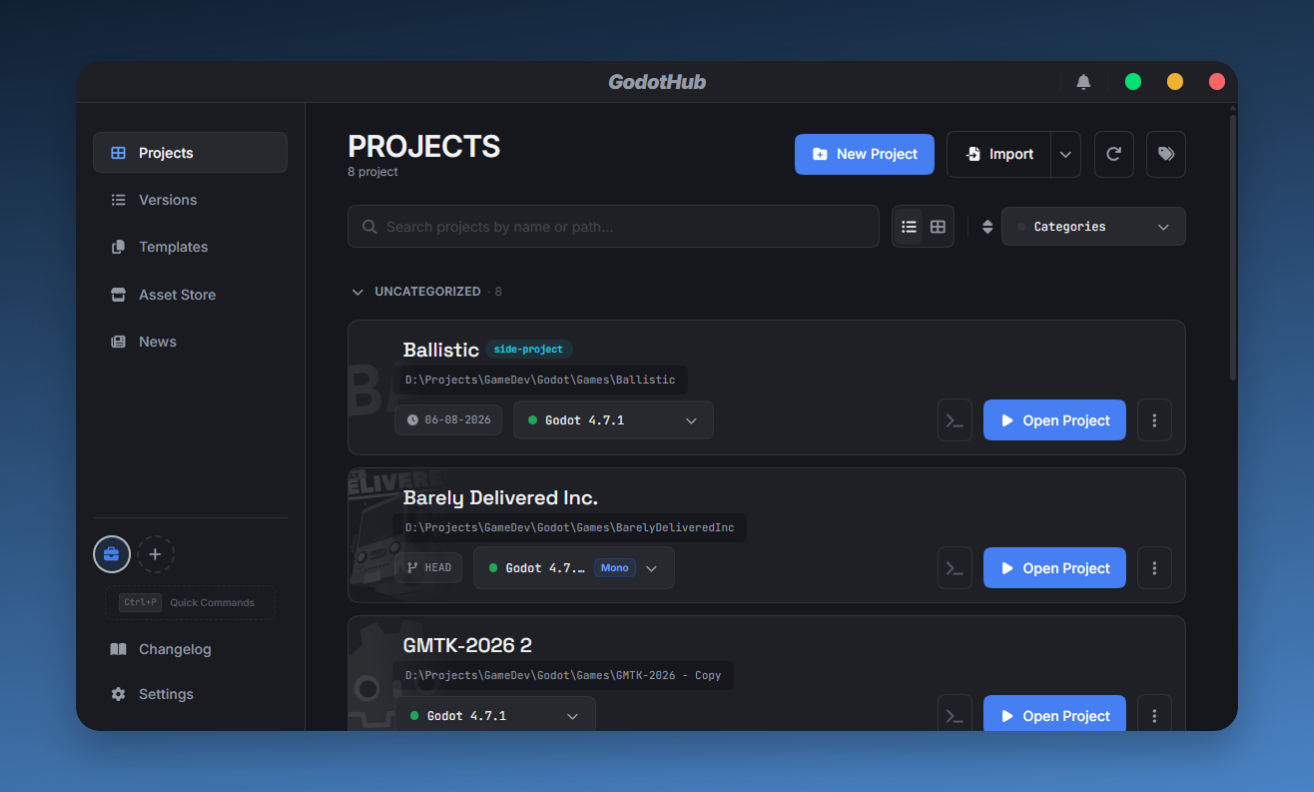
Task: Open the tags manager icon
Action: (x=1166, y=154)
